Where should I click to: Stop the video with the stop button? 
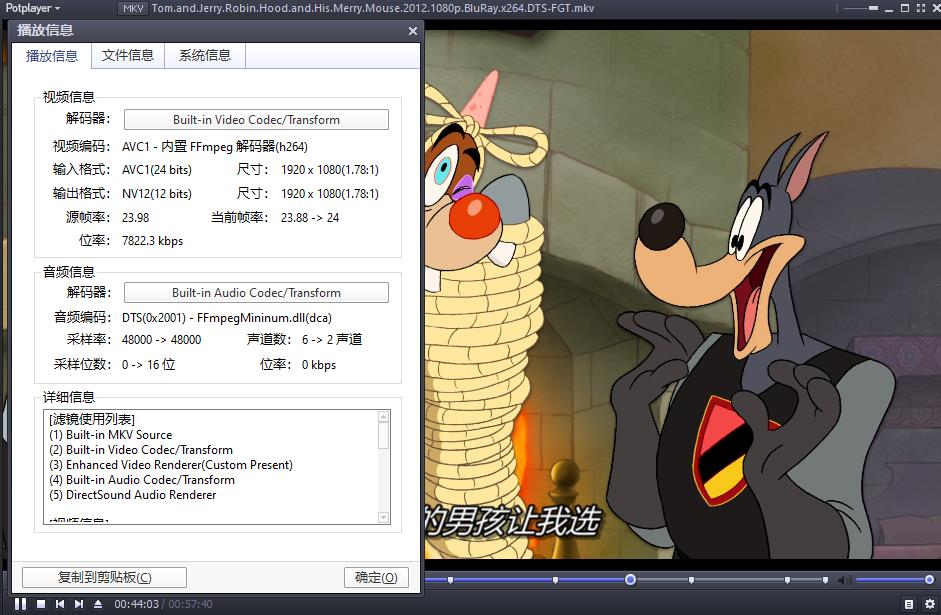(x=41, y=604)
